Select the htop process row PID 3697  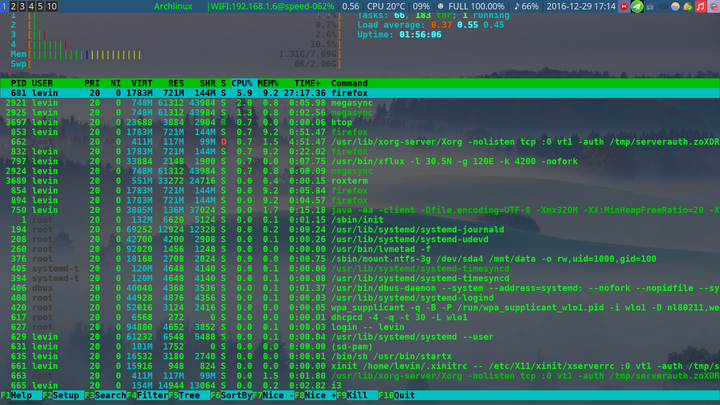point(360,122)
